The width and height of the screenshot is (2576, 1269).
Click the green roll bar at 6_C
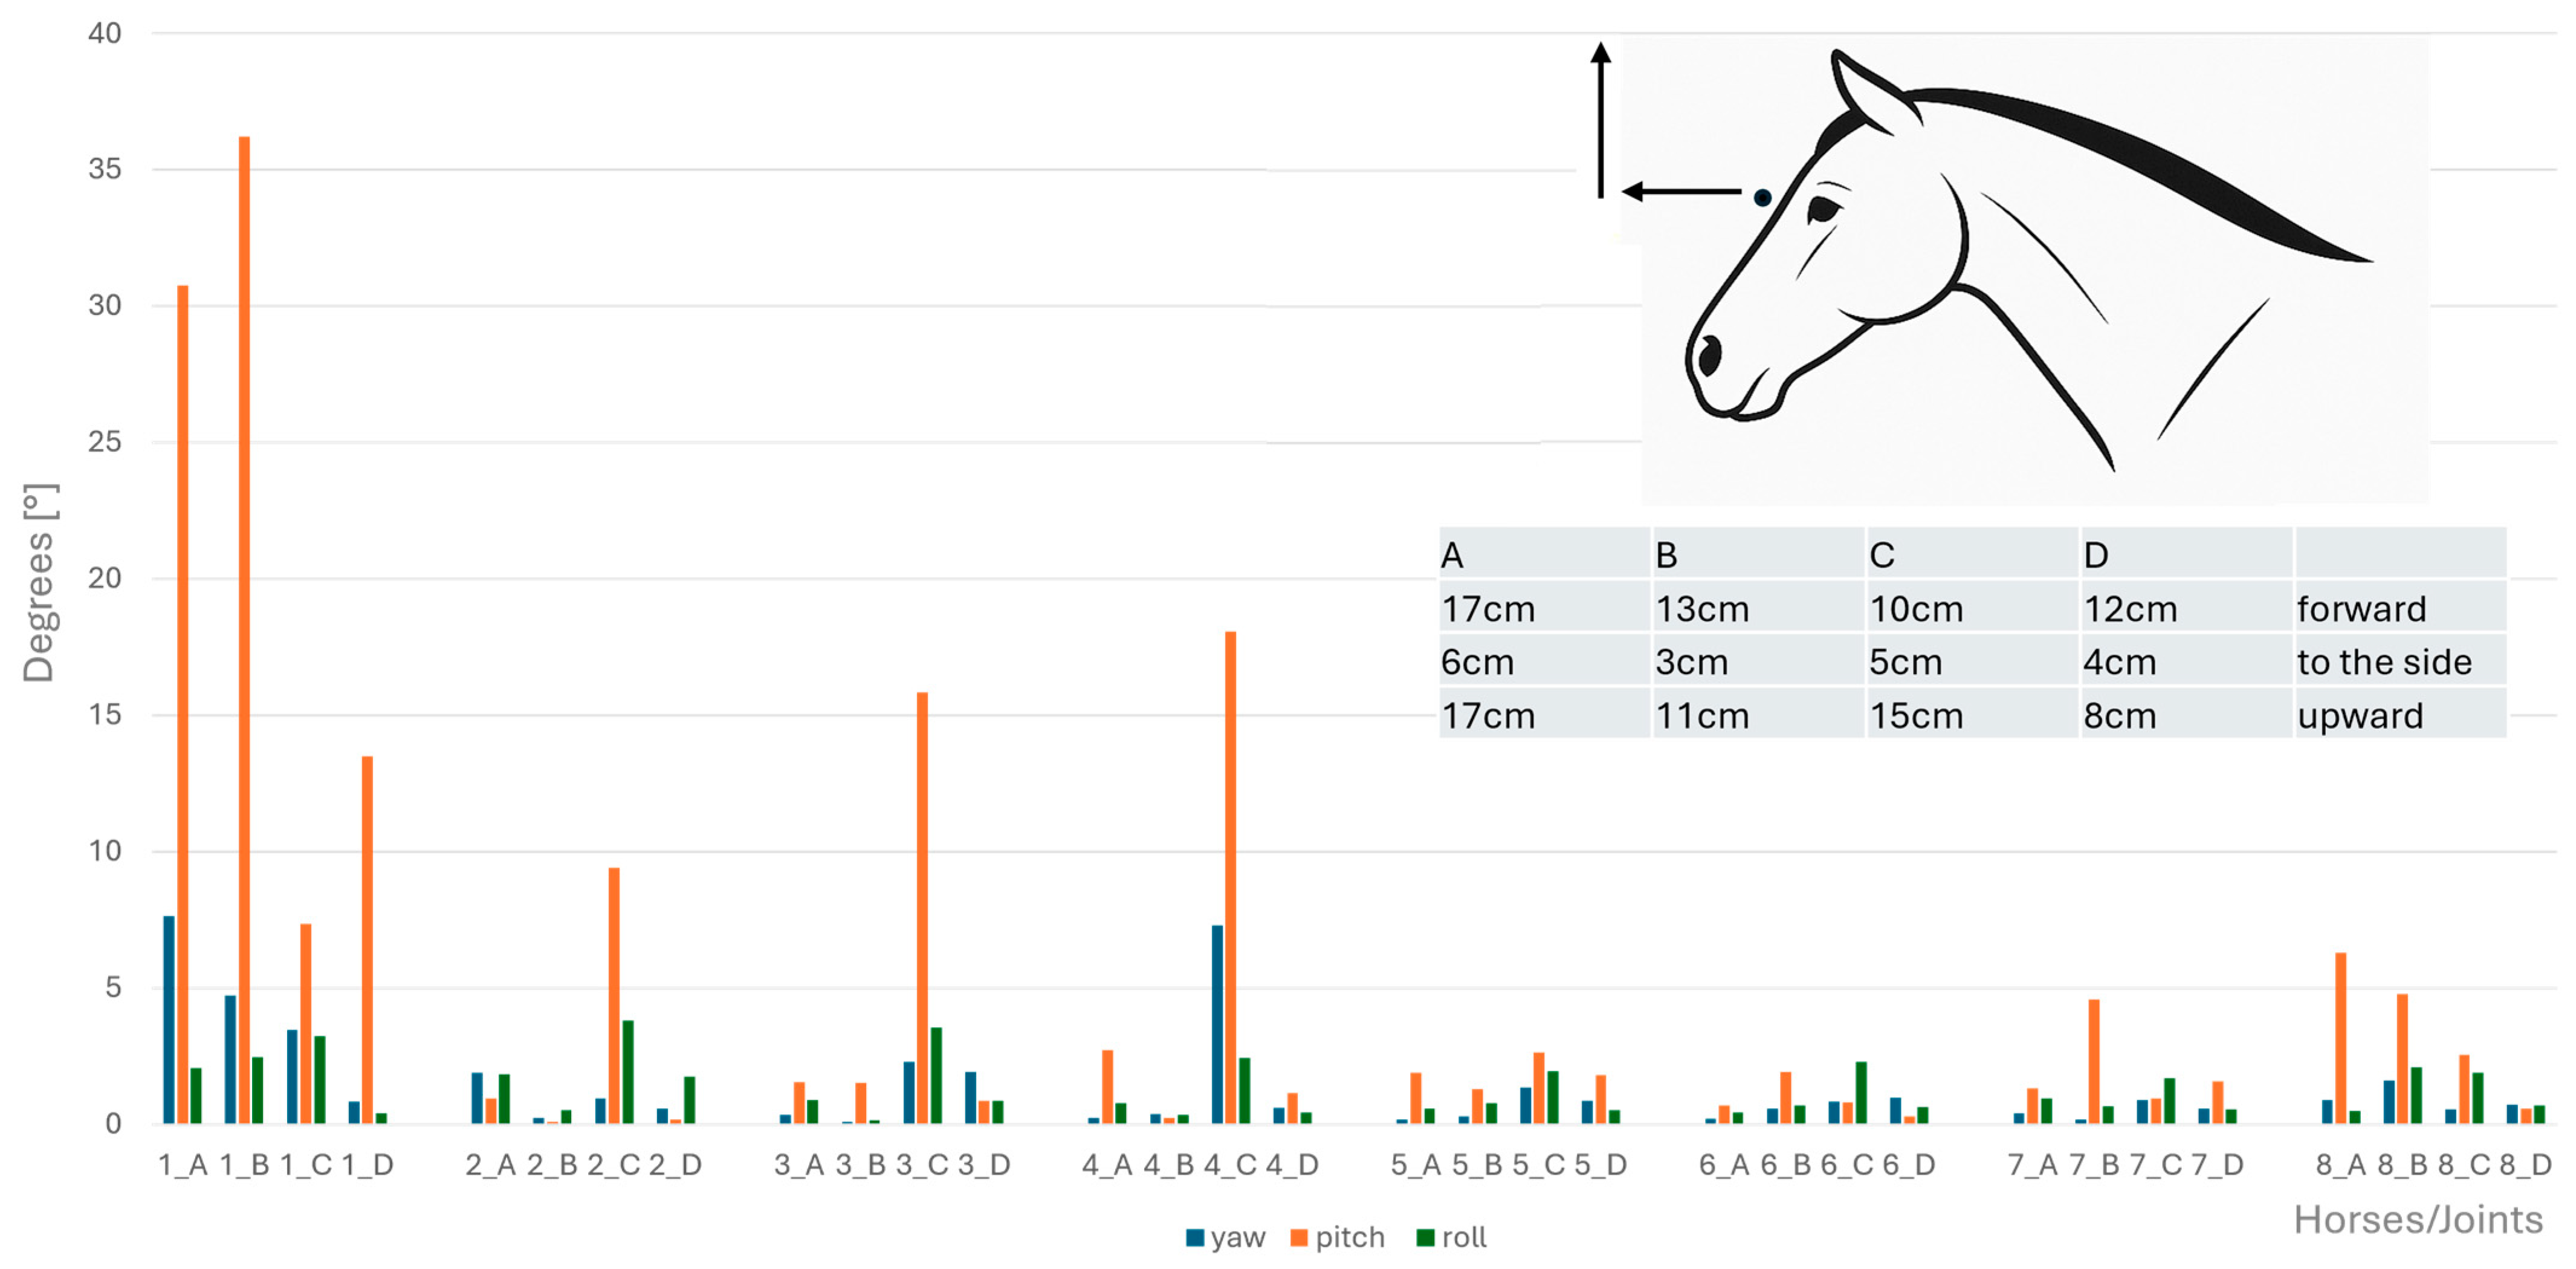pos(1861,1093)
